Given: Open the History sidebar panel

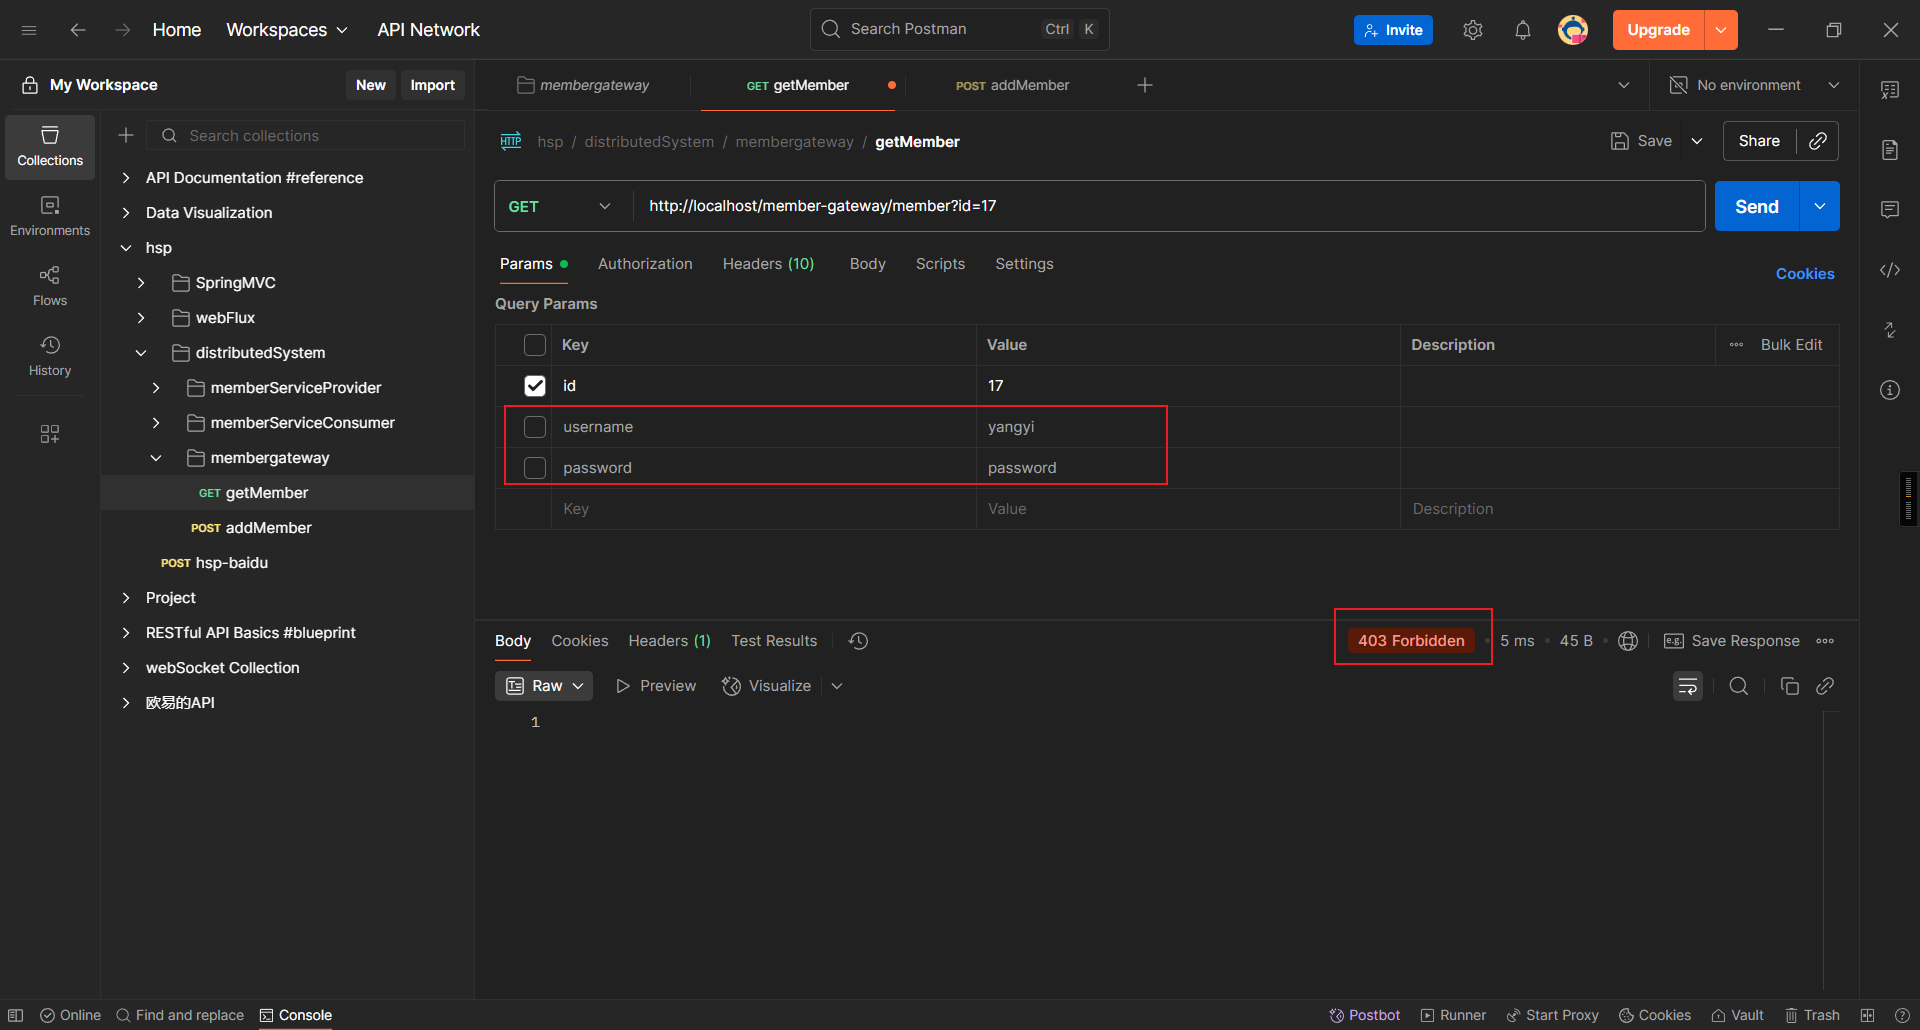Looking at the screenshot, I should click(x=49, y=355).
